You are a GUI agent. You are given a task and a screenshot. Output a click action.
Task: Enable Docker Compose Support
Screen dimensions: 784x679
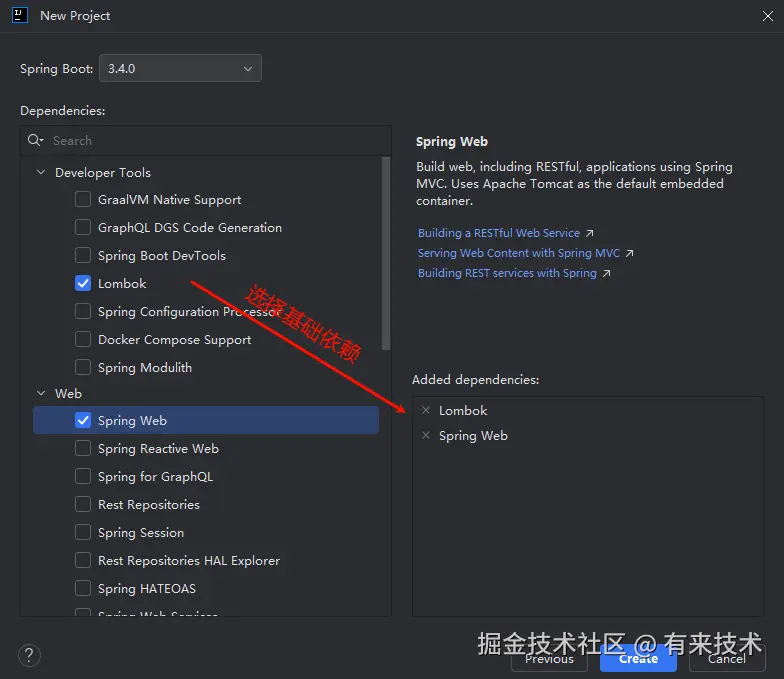tap(83, 339)
